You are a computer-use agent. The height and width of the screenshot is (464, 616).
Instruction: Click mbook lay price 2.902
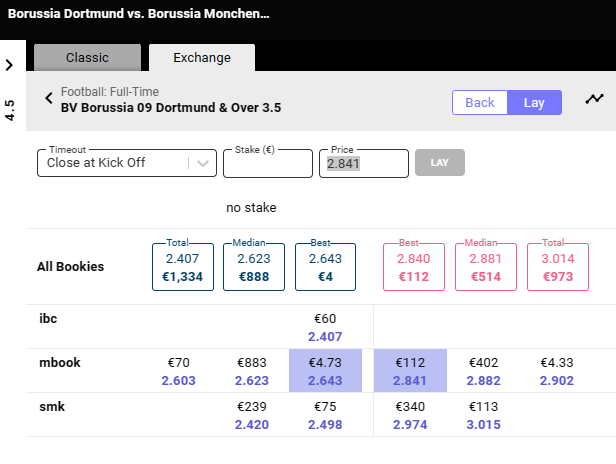557,381
